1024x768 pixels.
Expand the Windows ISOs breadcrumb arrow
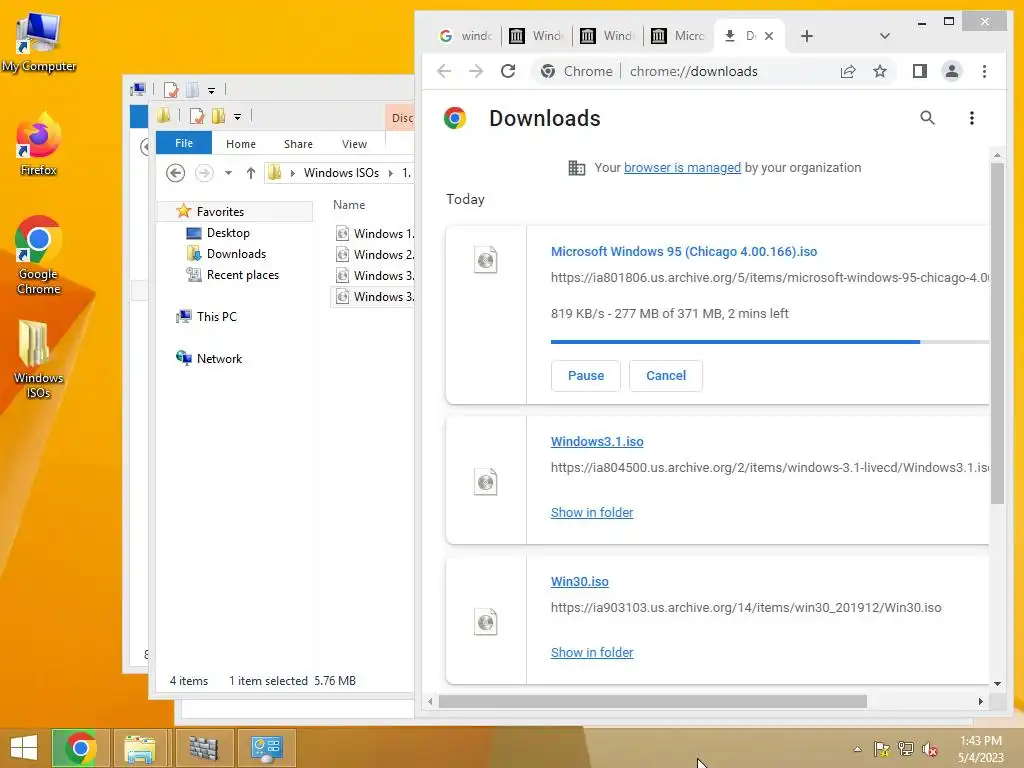point(391,173)
